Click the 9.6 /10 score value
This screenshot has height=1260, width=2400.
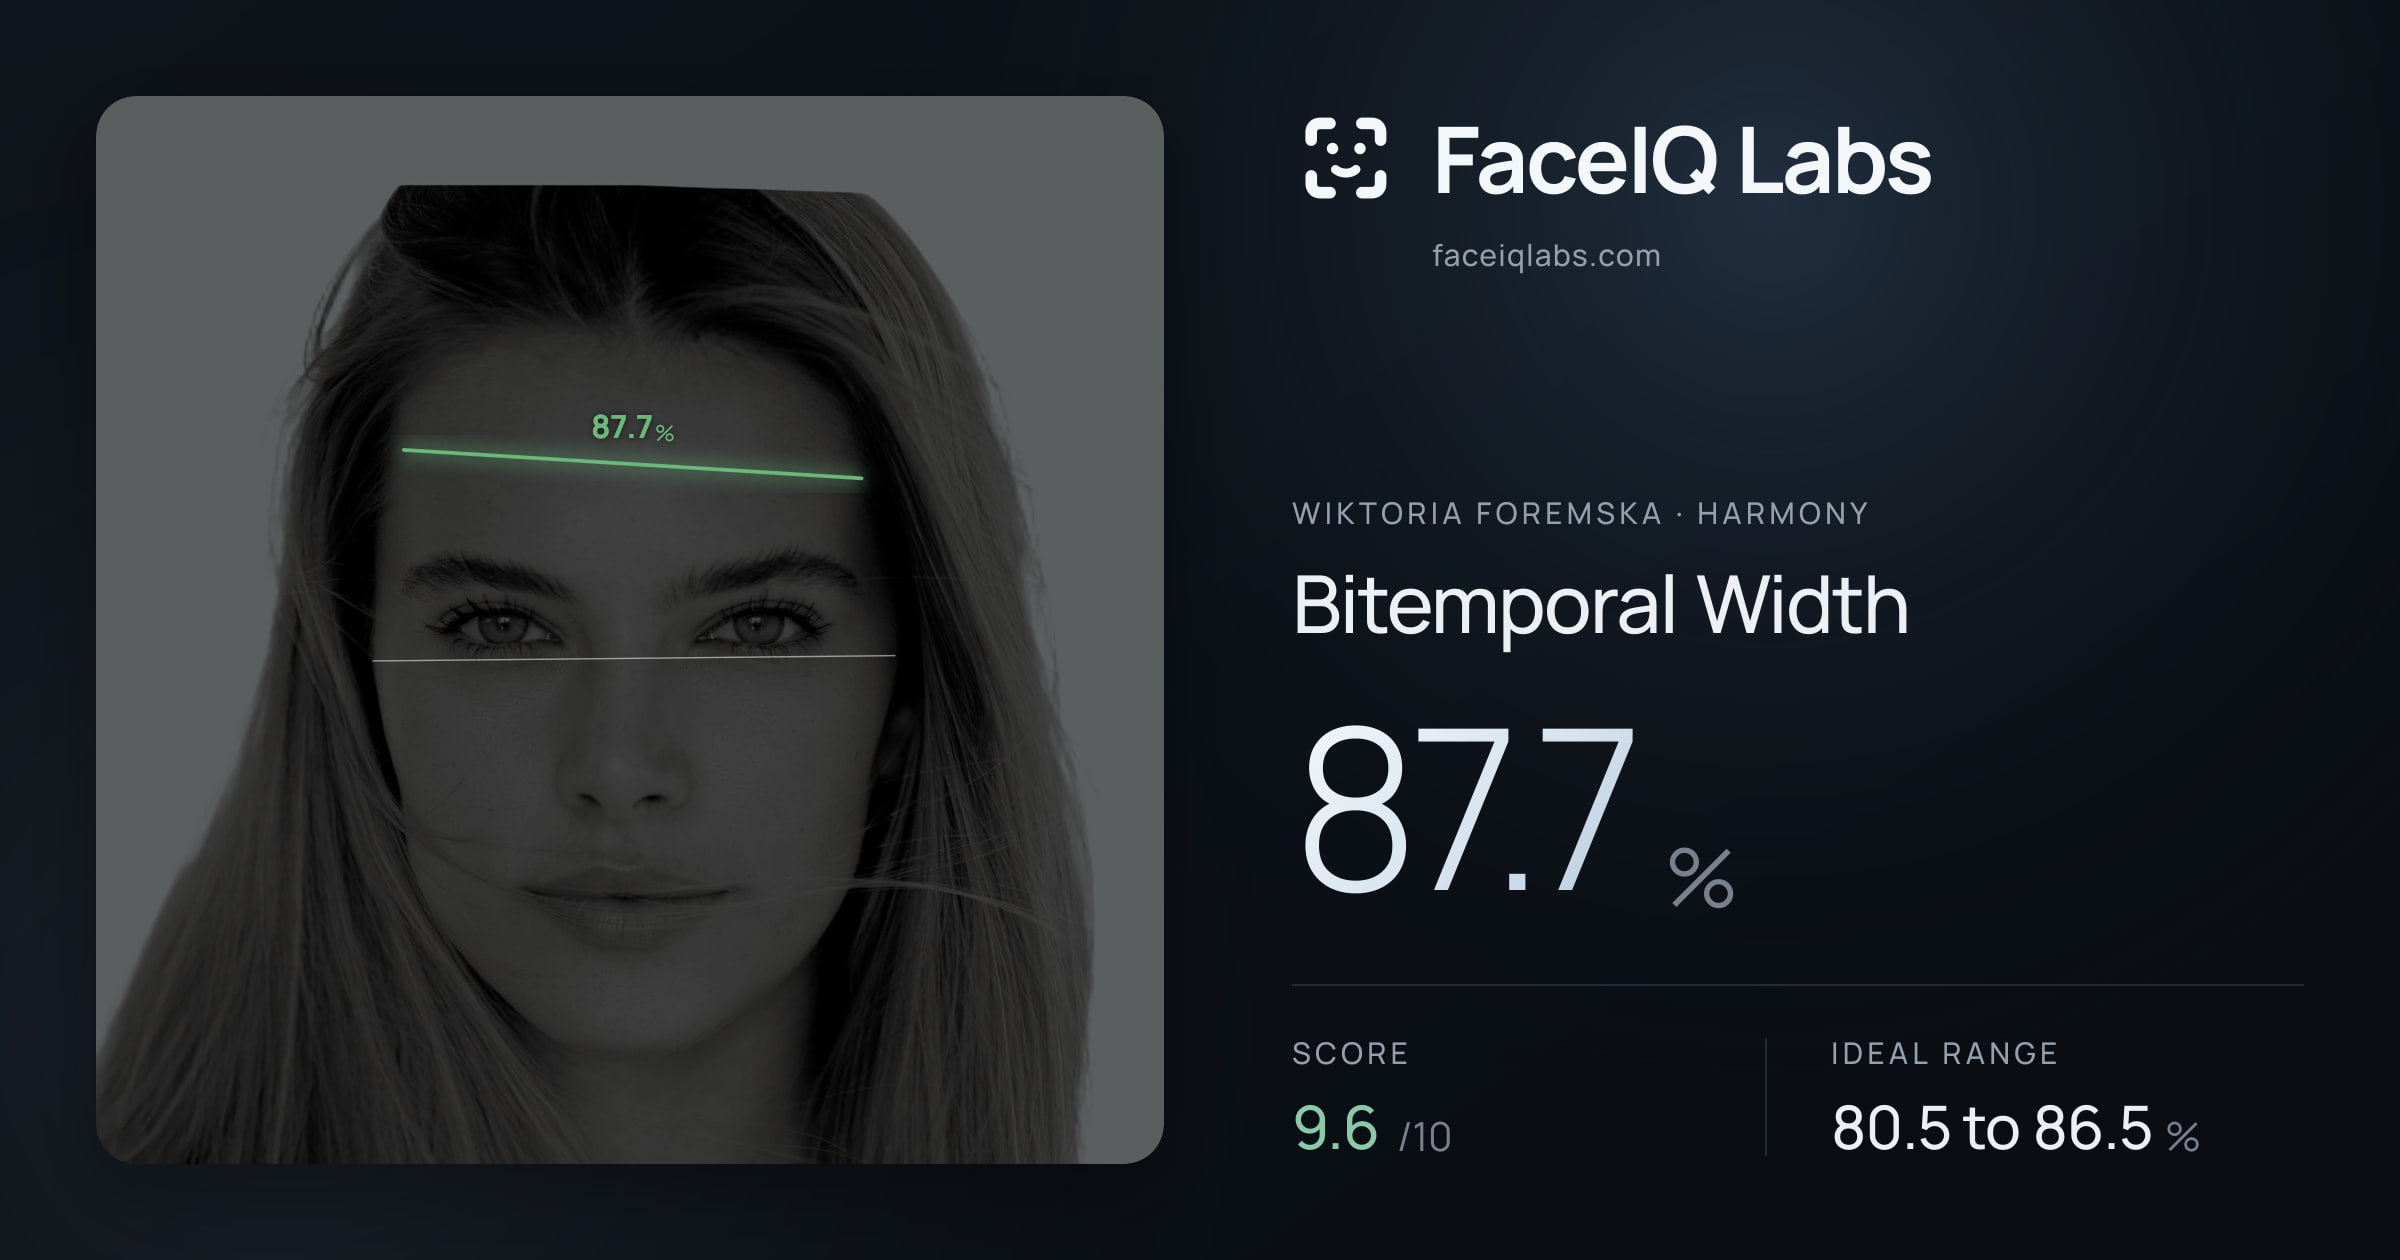point(1372,1129)
